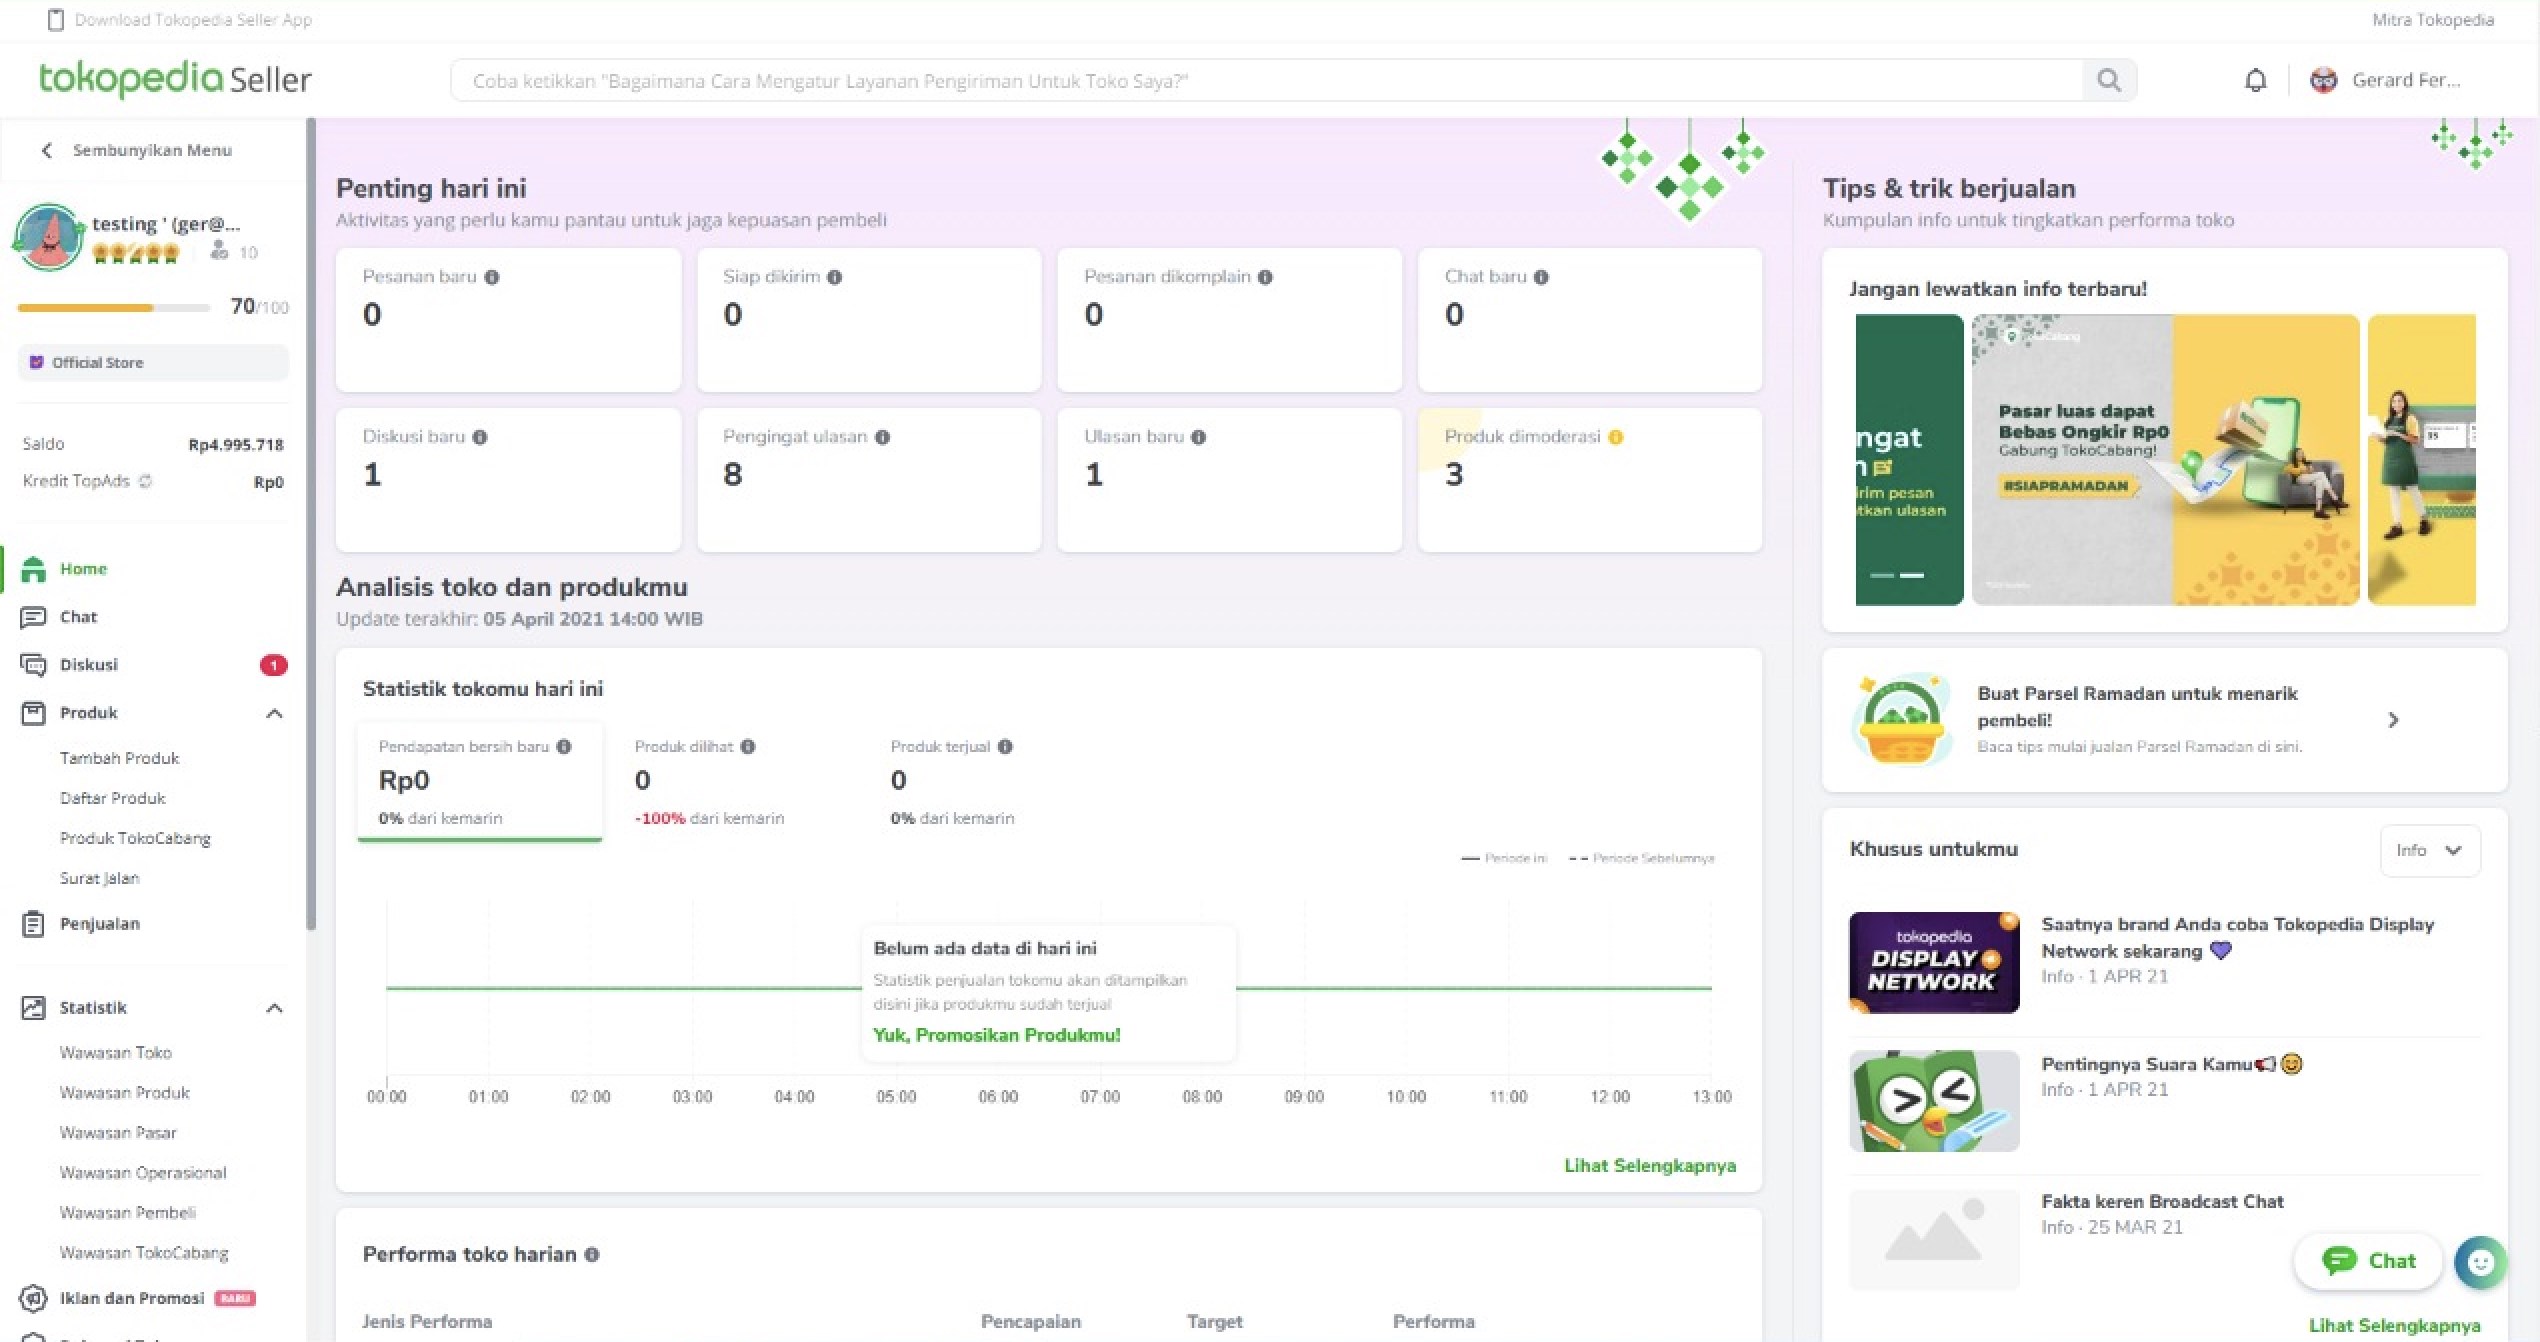
Task: Open Wawasan Toko menu item
Action: point(116,1052)
